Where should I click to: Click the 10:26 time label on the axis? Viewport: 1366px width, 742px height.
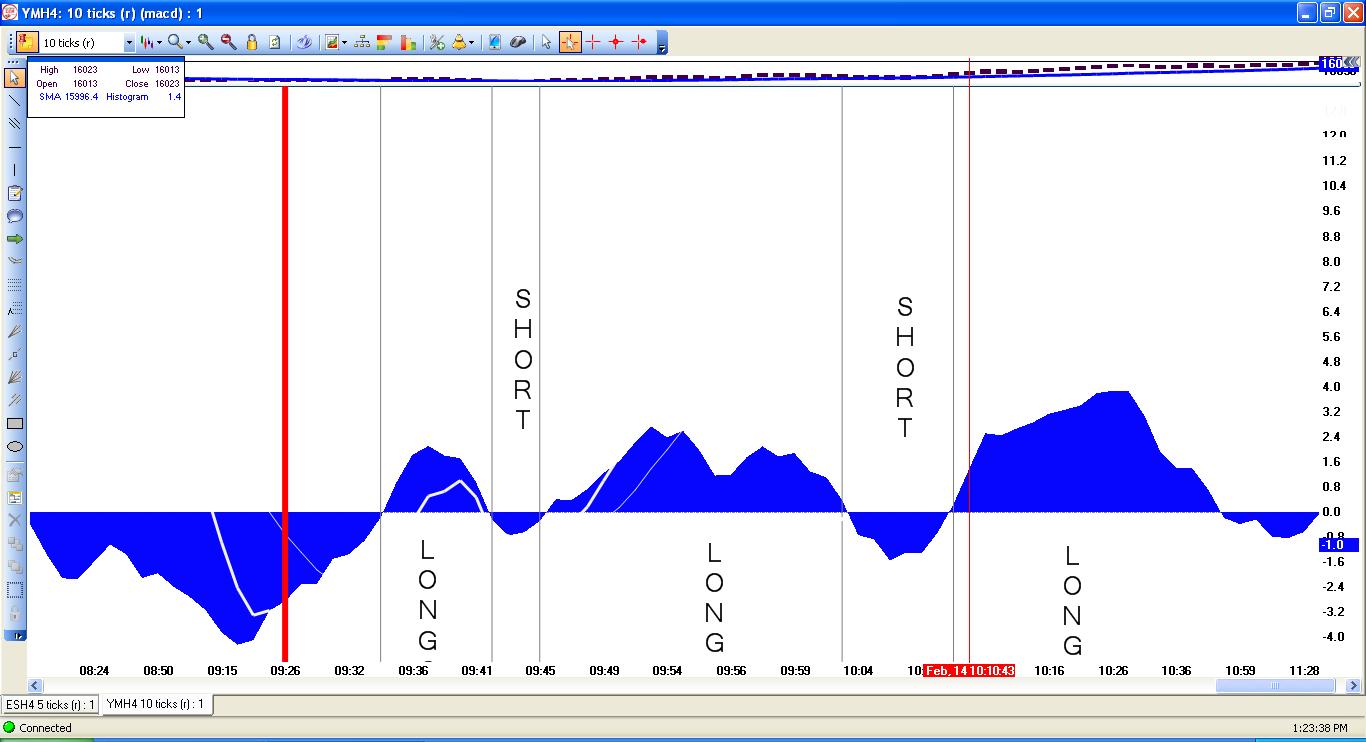pos(1113,670)
